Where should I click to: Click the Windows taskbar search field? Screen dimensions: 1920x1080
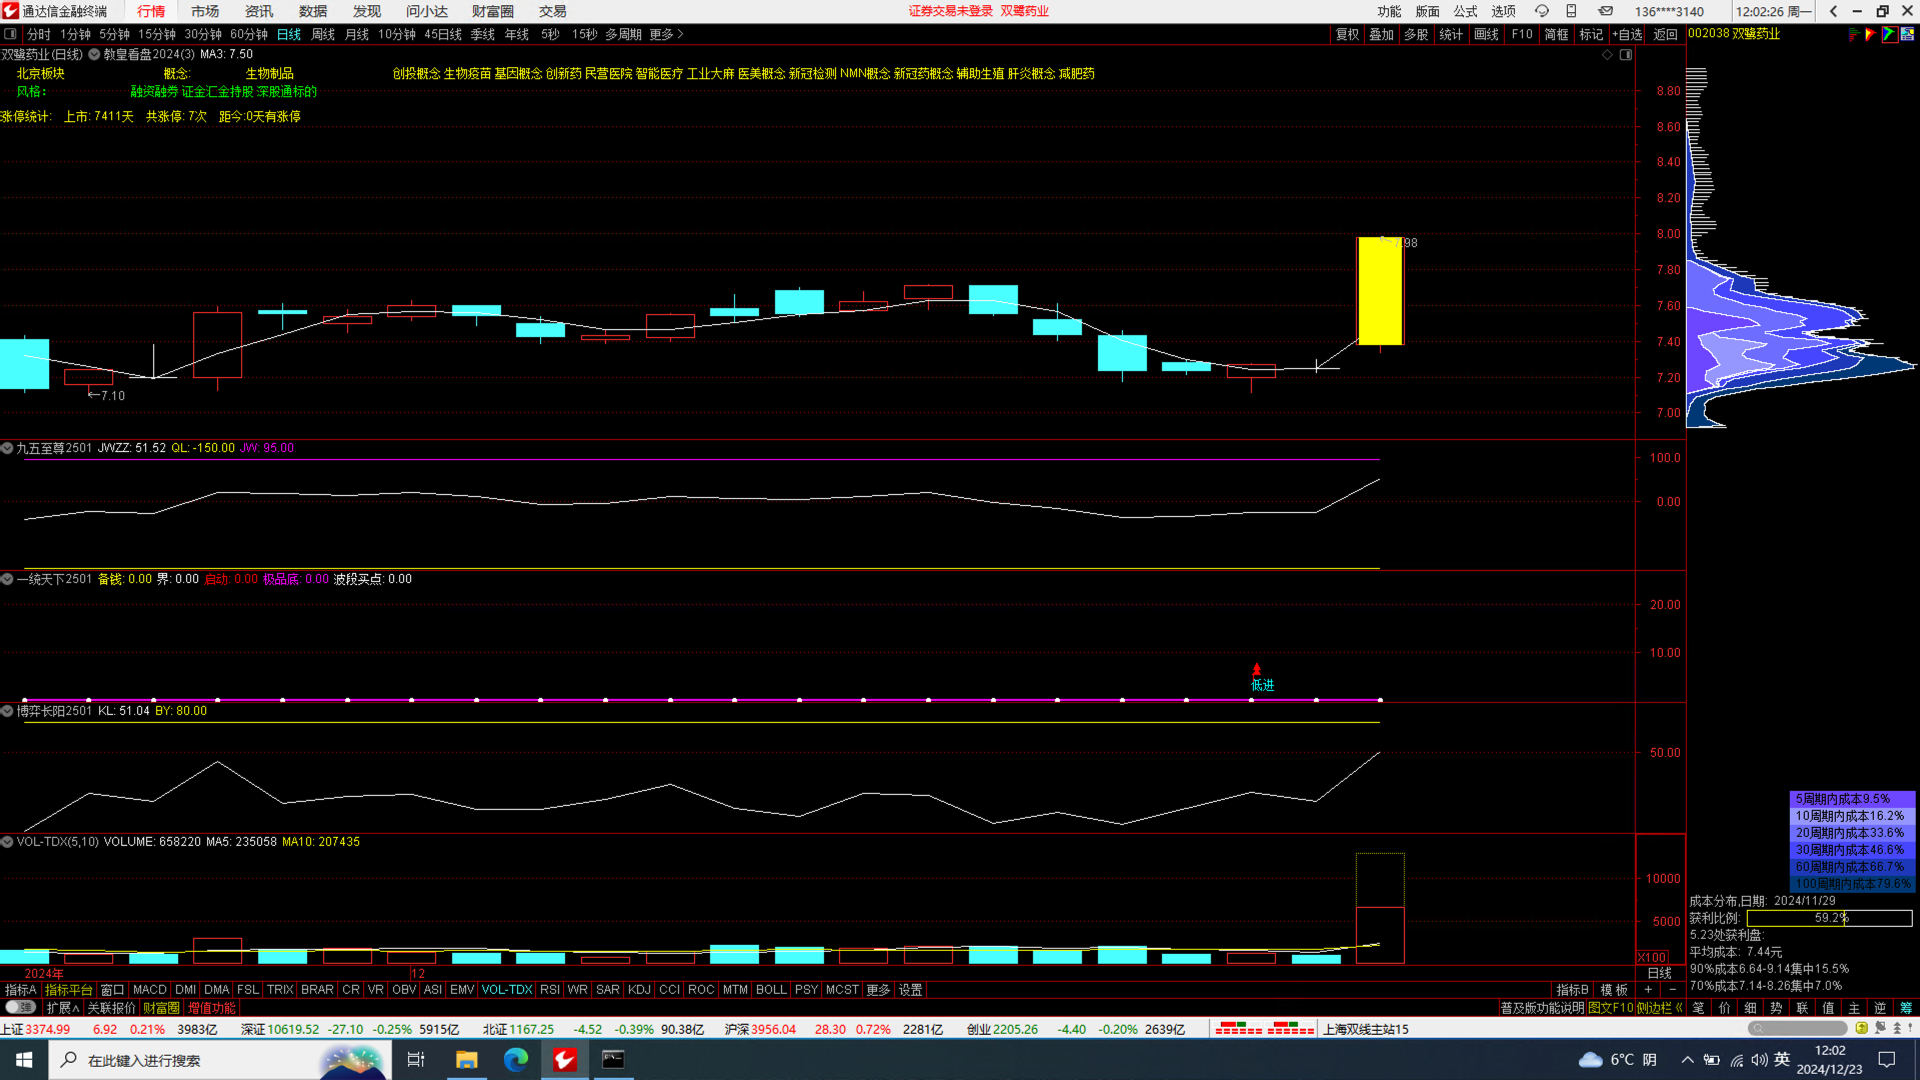coord(218,1059)
